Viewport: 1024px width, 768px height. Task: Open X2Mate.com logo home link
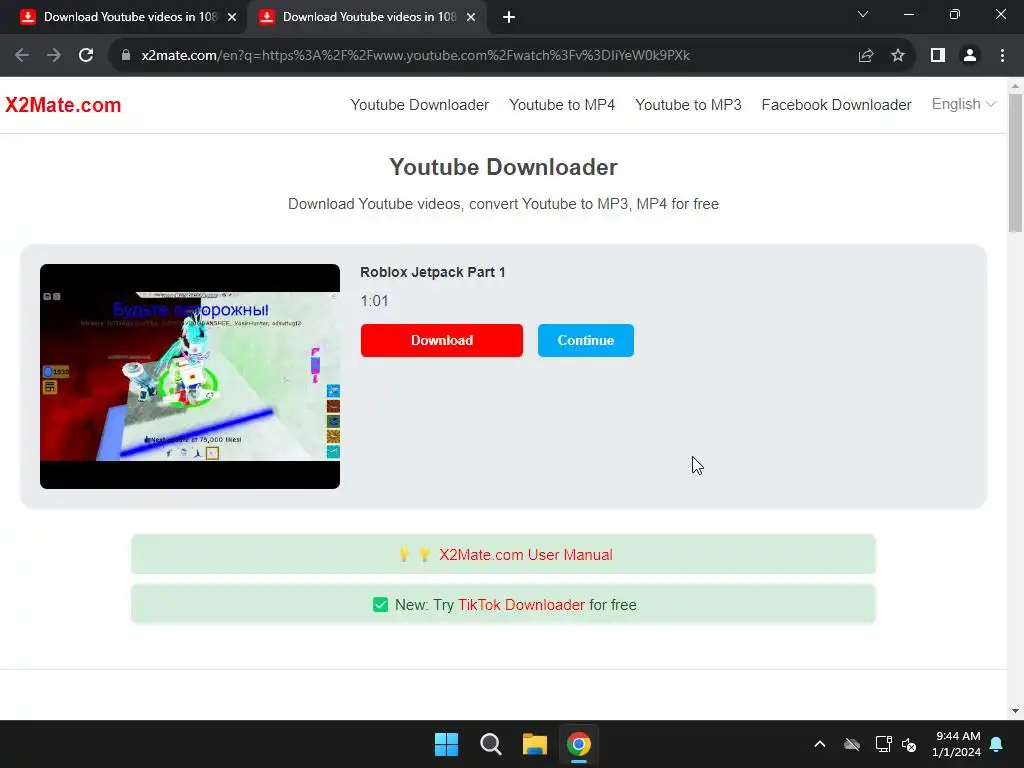(x=63, y=105)
